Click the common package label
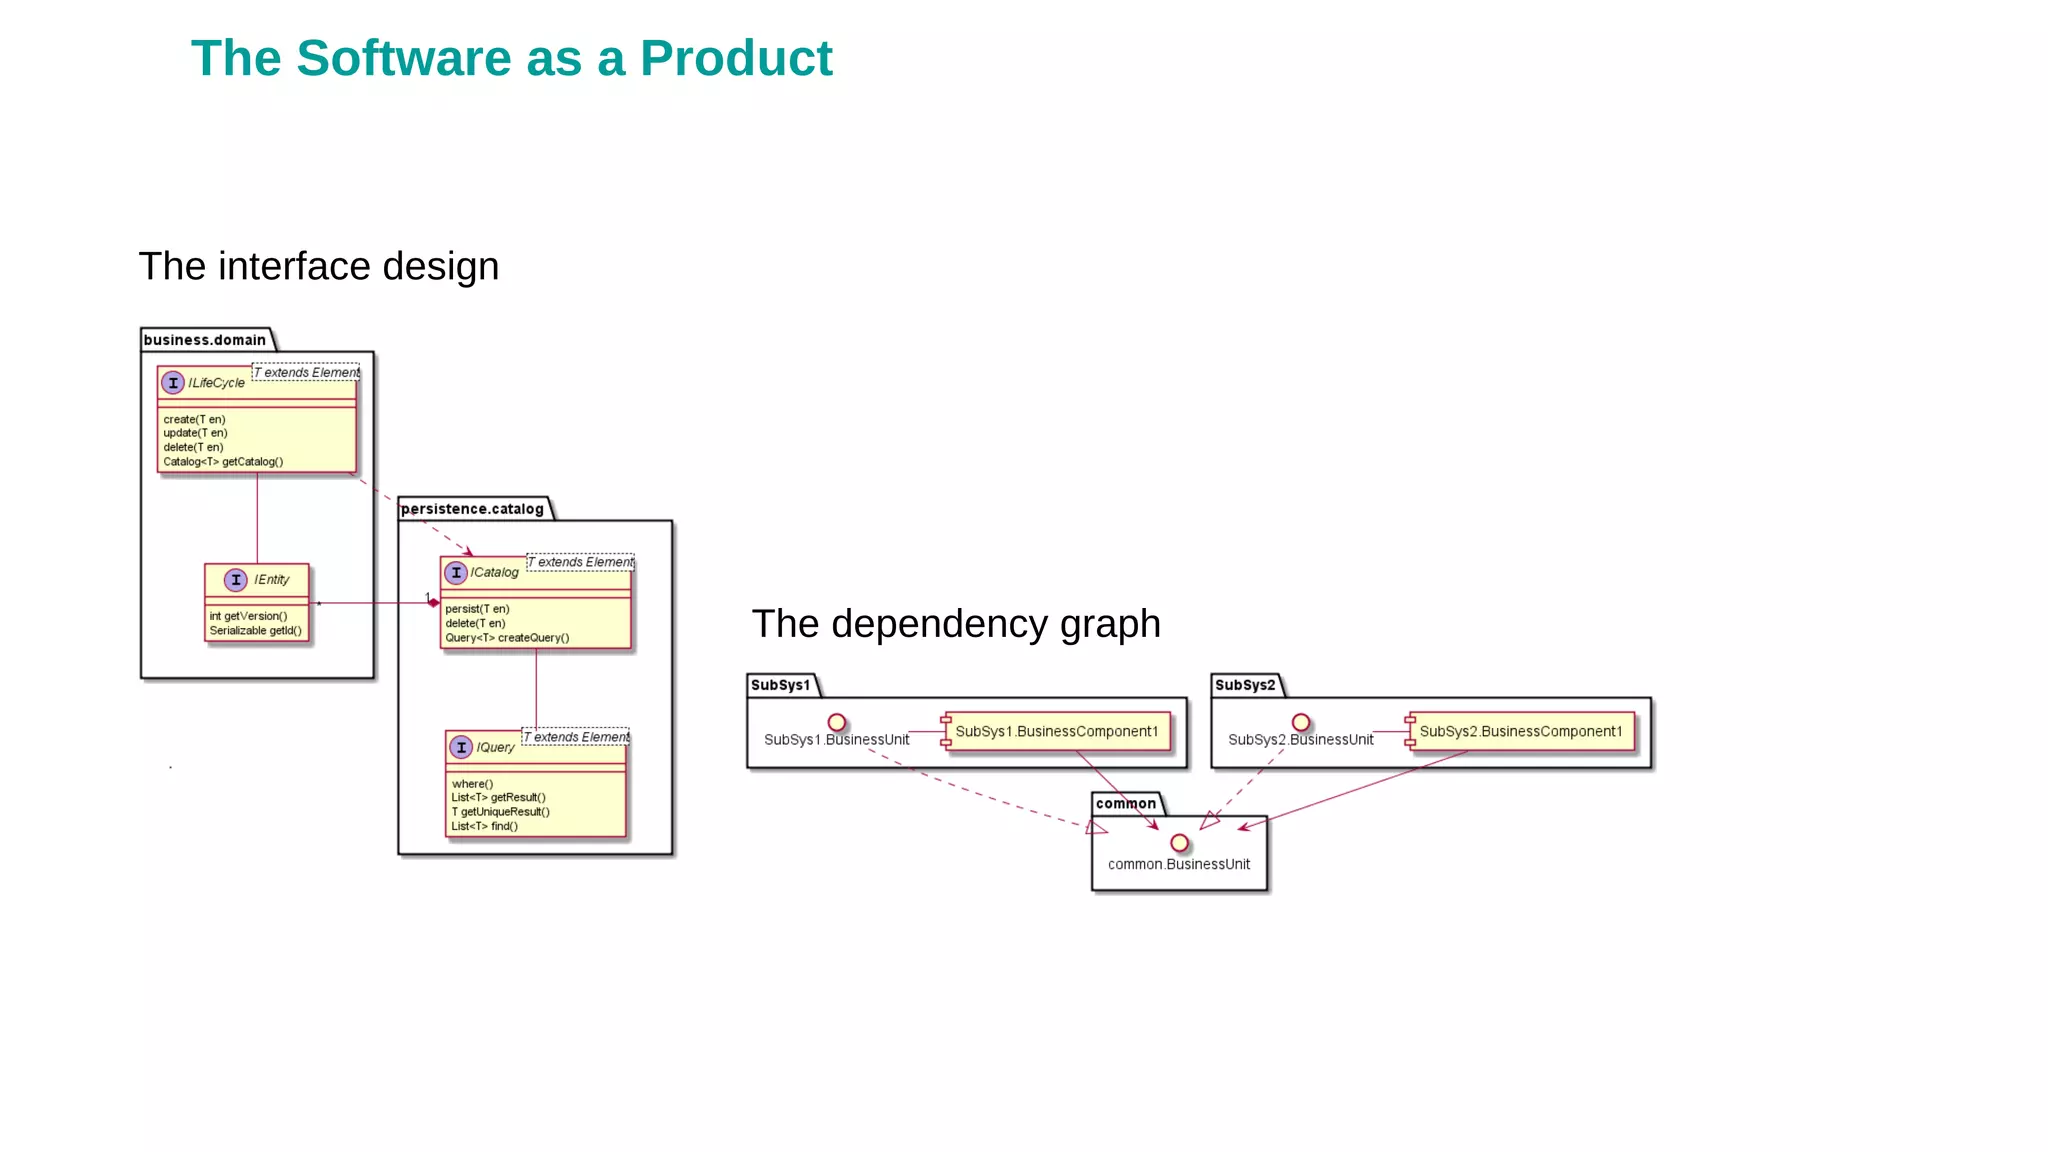The height and width of the screenshot is (1152, 2048). tap(1125, 804)
